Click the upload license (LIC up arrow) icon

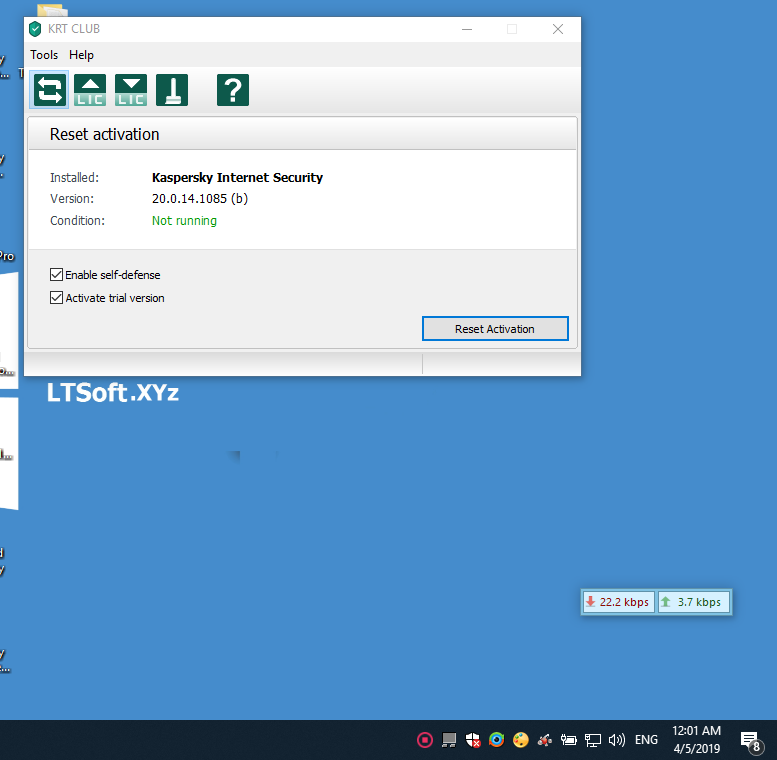pos(90,90)
